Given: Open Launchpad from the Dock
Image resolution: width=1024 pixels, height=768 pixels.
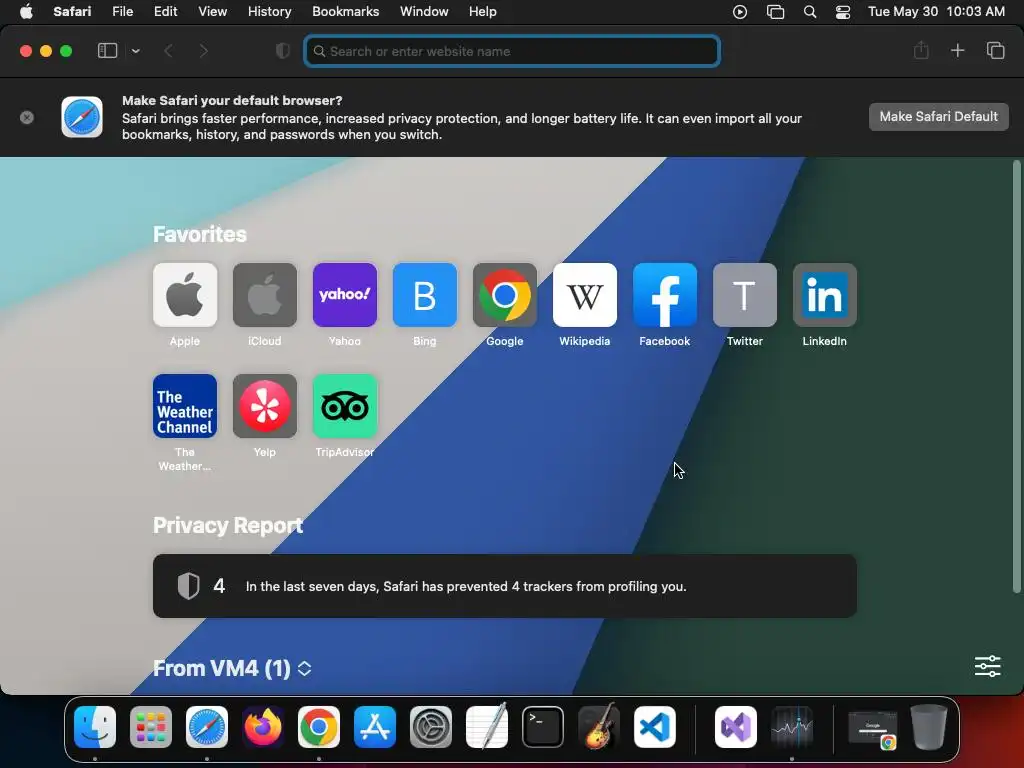Looking at the screenshot, I should click(x=151, y=726).
